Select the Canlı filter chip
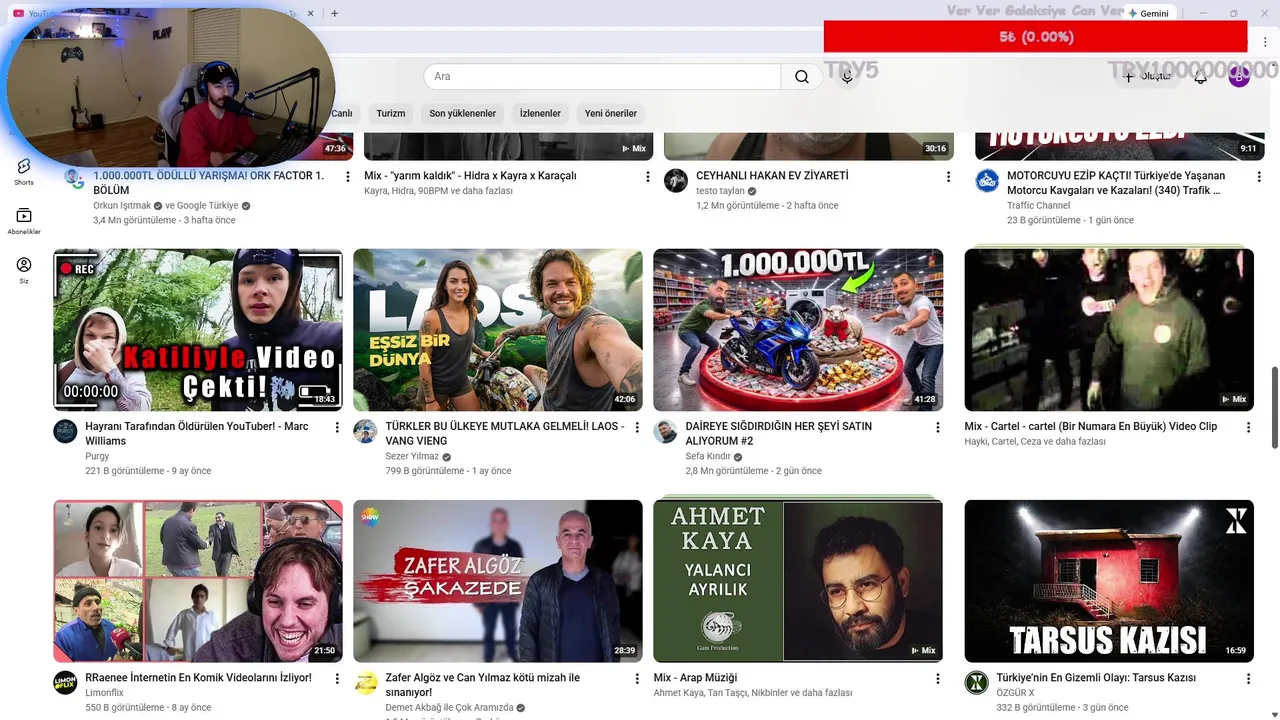The width and height of the screenshot is (1280, 720). click(x=343, y=113)
